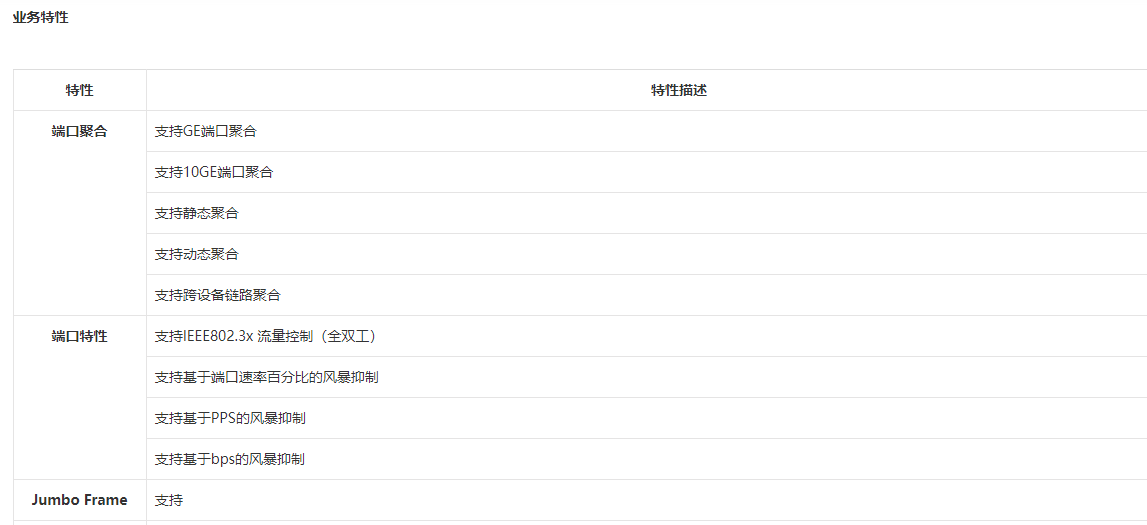Click the IEEE802.3x 流量控制 description
Viewport: 1147px width, 525px height.
[x=265, y=336]
